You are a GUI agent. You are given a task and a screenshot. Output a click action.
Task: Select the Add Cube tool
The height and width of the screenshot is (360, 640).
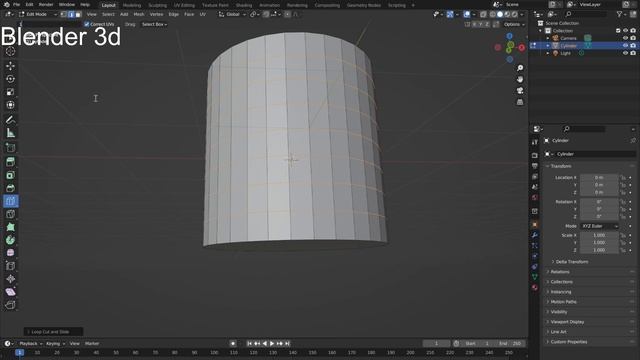tap(11, 147)
